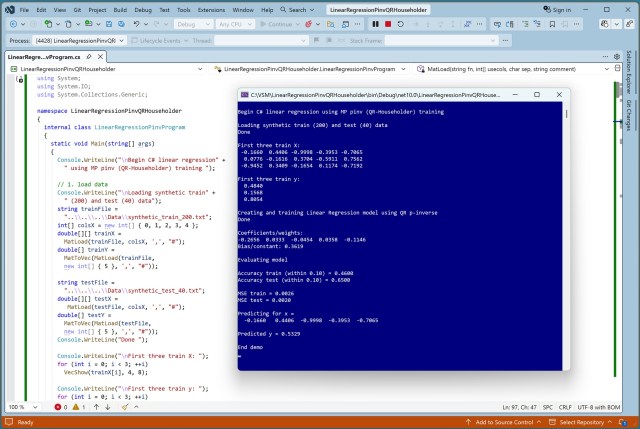
Task: Open the 100 % zoom level dropdown
Action: [23, 407]
